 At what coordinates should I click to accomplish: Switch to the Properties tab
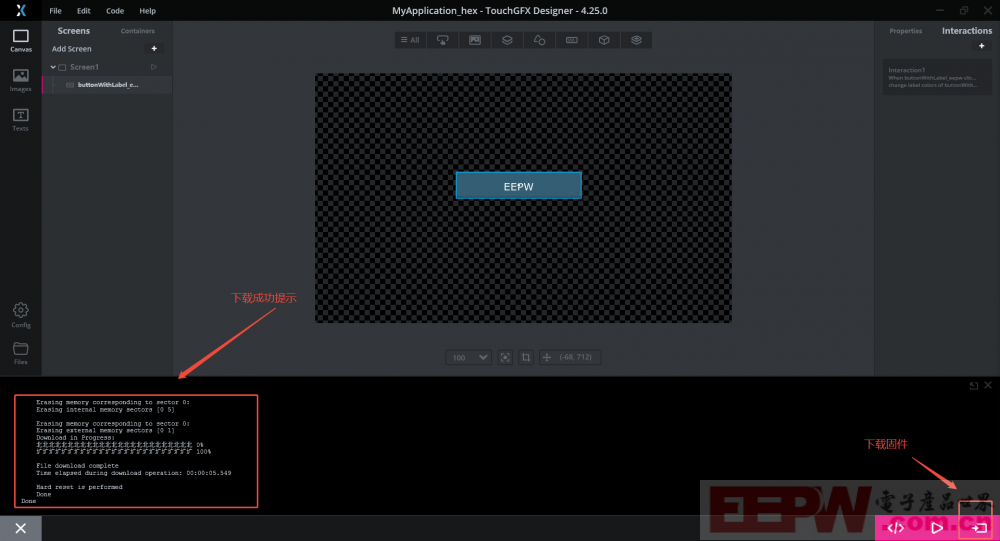point(906,31)
